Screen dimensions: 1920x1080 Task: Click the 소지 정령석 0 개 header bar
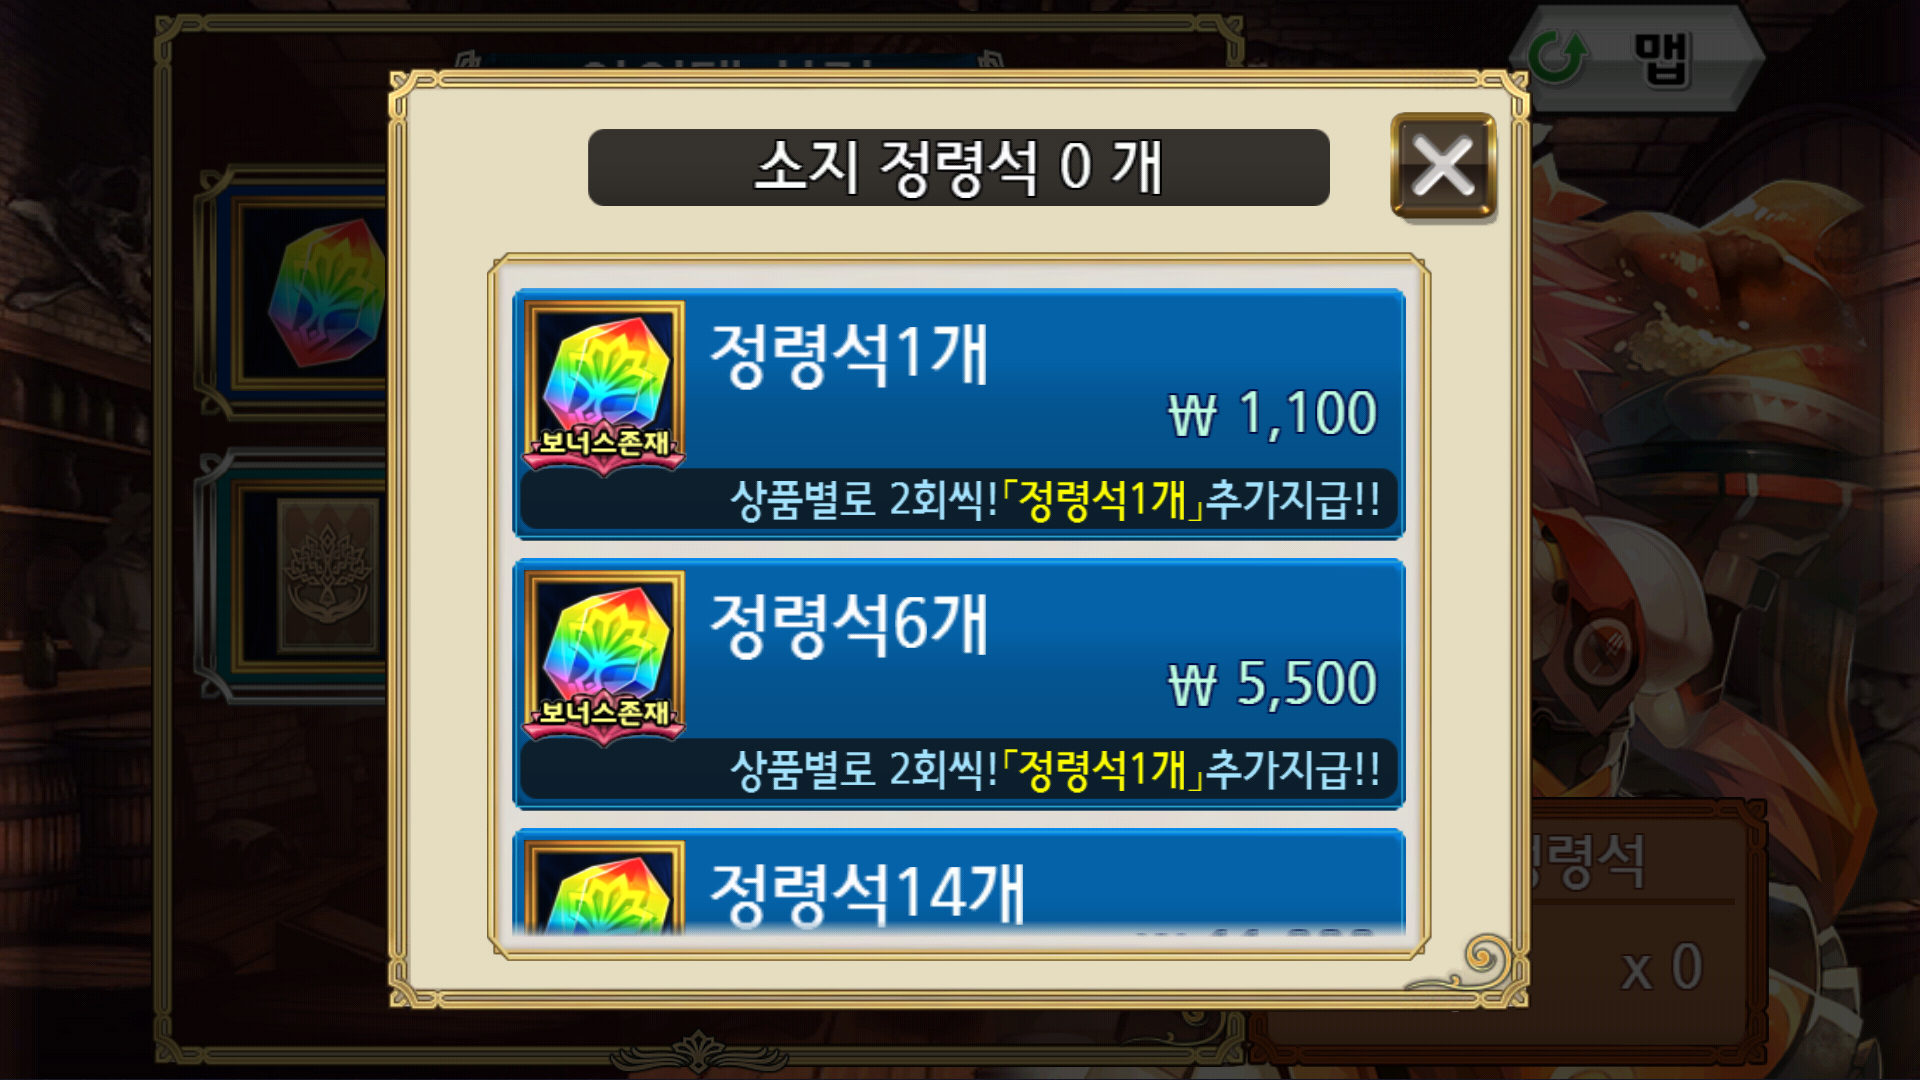pyautogui.click(x=958, y=167)
